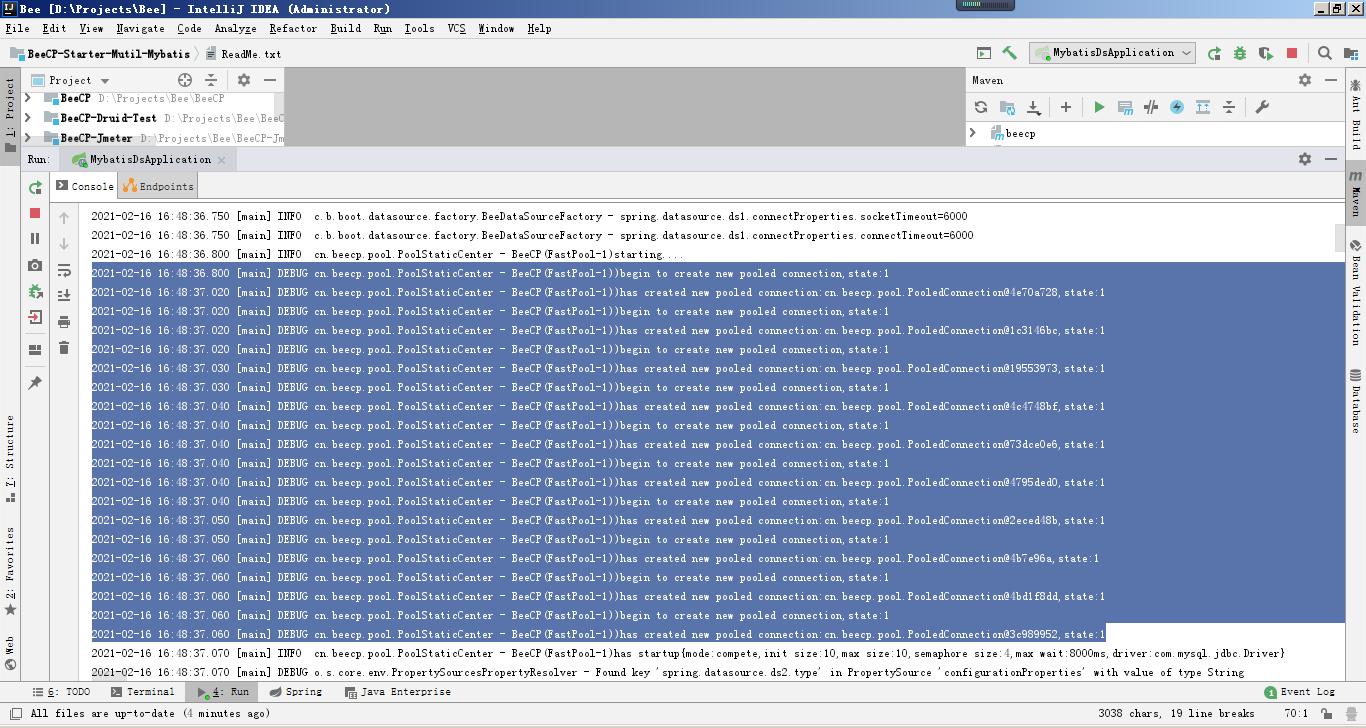Print the console output

coord(64,322)
